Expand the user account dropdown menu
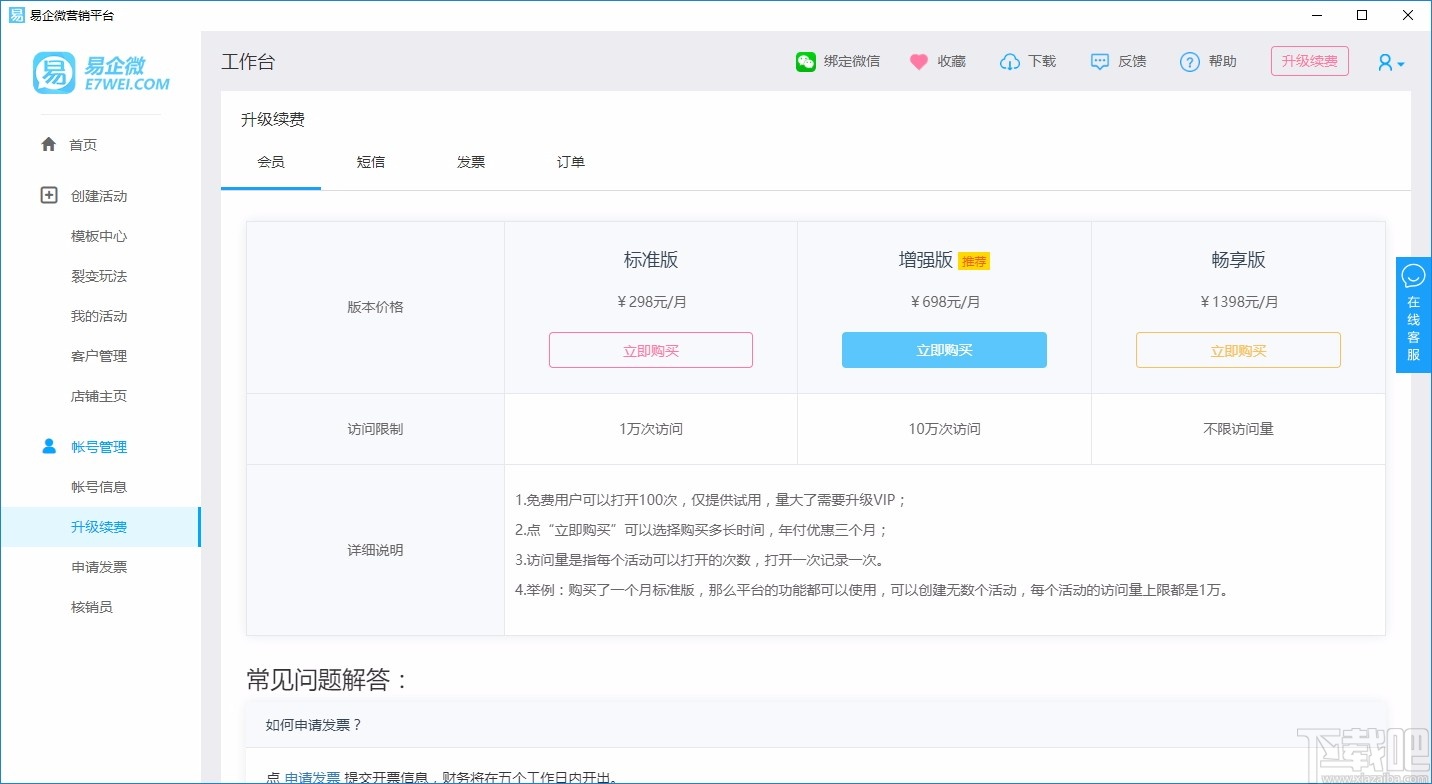The image size is (1432, 784). pyautogui.click(x=1389, y=62)
